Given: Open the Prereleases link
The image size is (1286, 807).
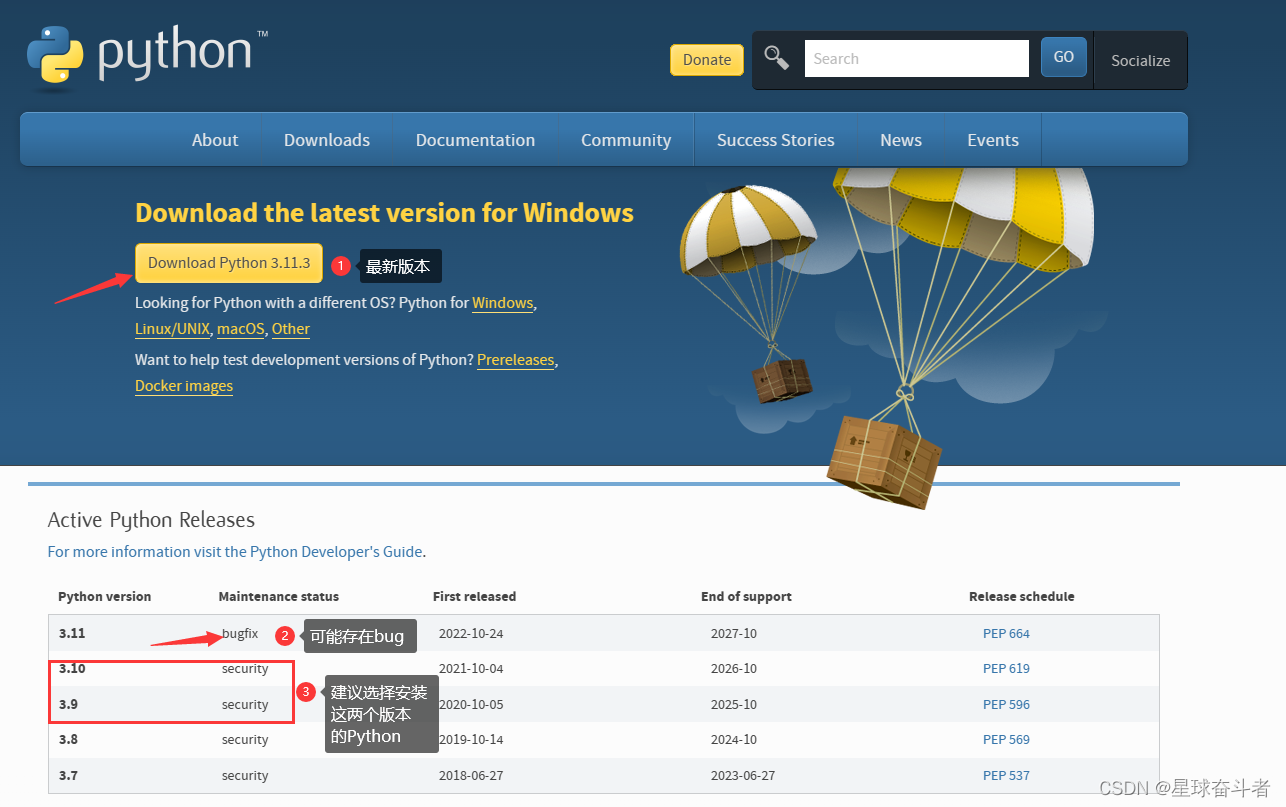Looking at the screenshot, I should (515, 359).
